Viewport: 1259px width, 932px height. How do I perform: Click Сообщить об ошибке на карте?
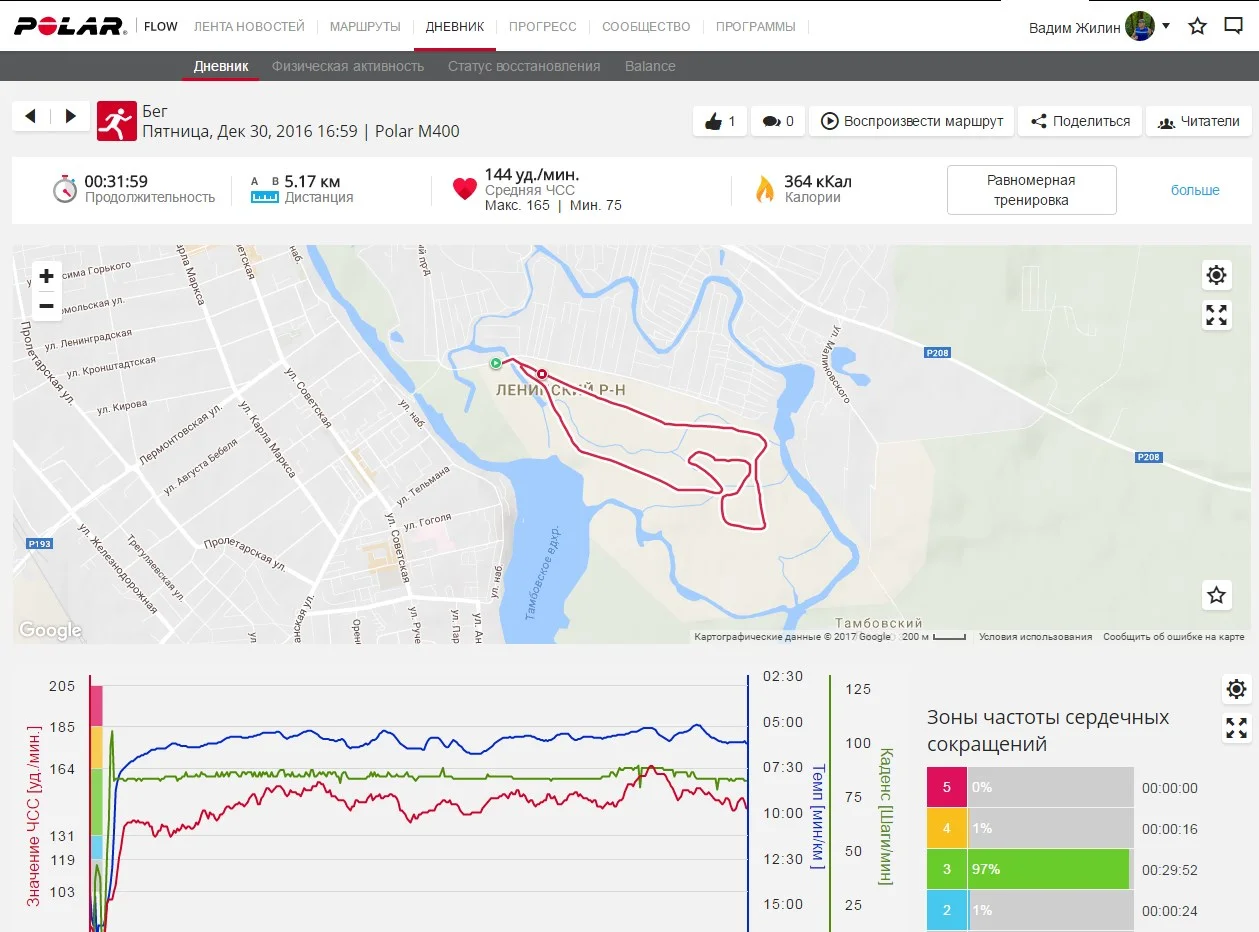[1174, 637]
